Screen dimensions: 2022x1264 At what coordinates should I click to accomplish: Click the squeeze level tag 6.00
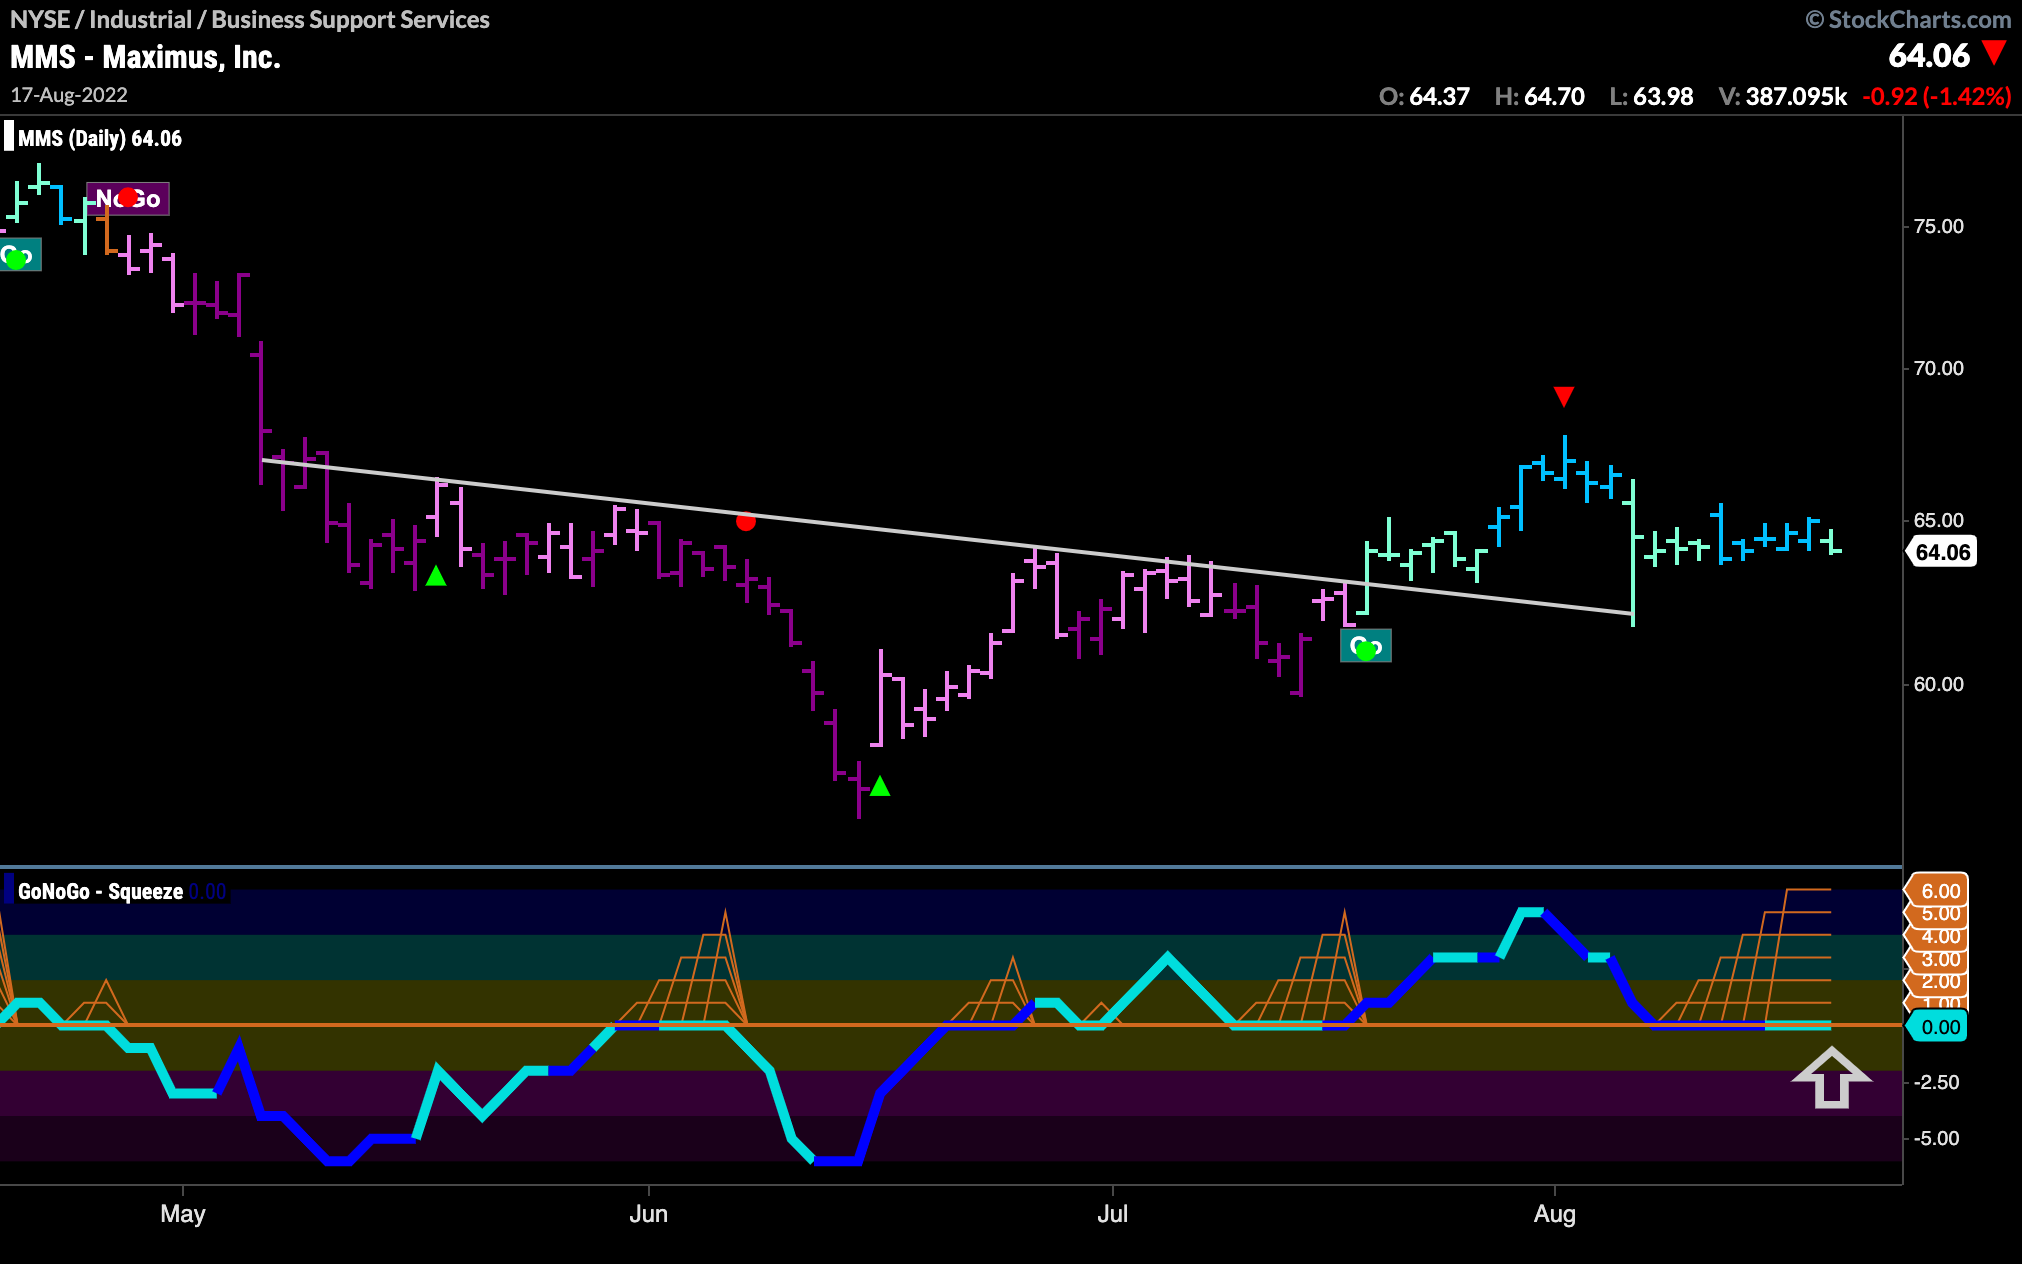pyautogui.click(x=1938, y=890)
